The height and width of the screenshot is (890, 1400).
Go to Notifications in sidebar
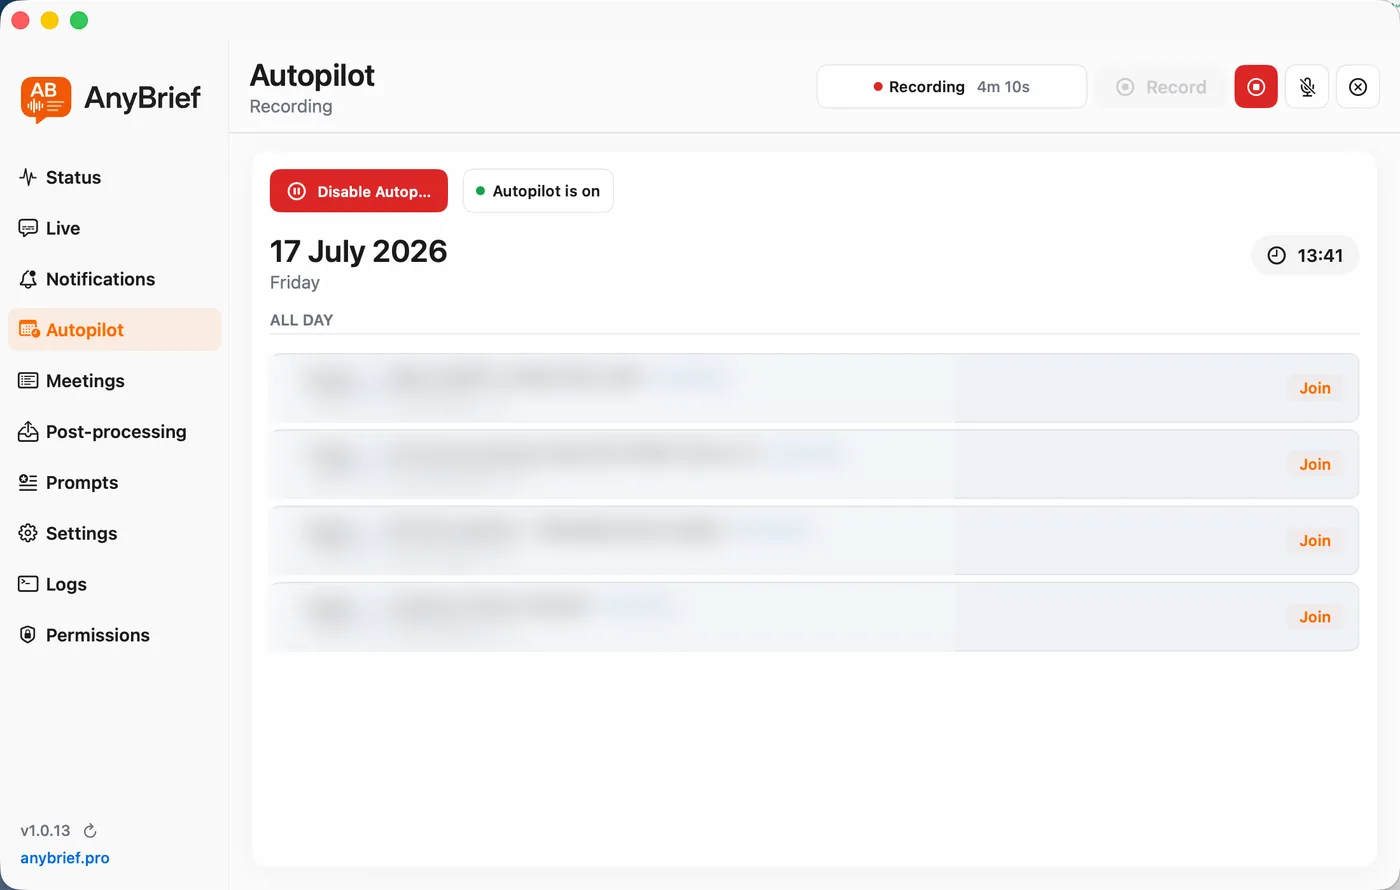click(114, 279)
